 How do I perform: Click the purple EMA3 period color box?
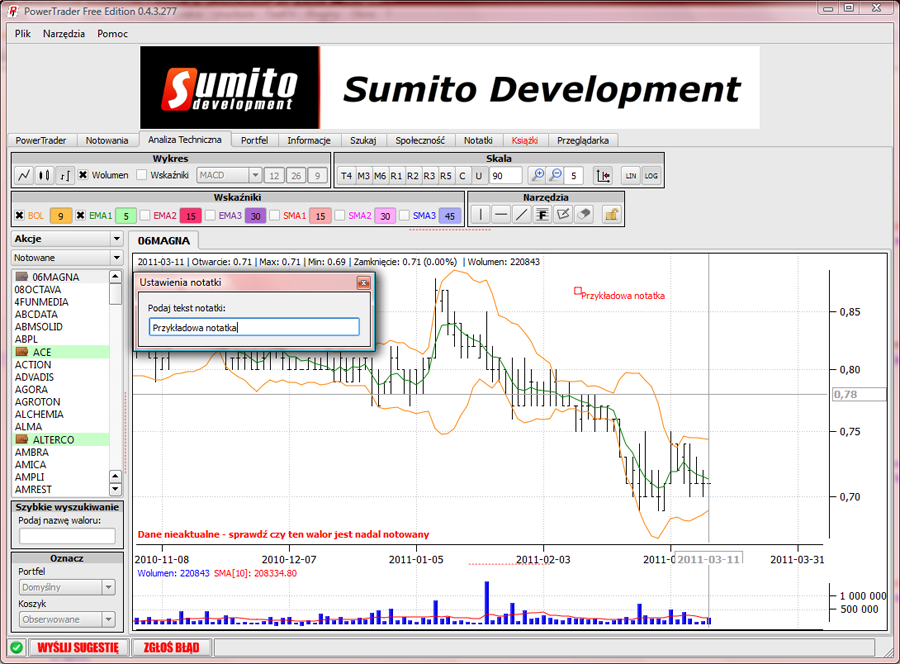click(x=255, y=216)
